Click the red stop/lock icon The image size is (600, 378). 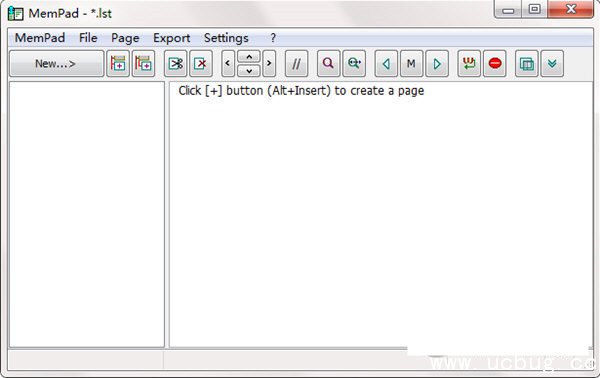494,64
